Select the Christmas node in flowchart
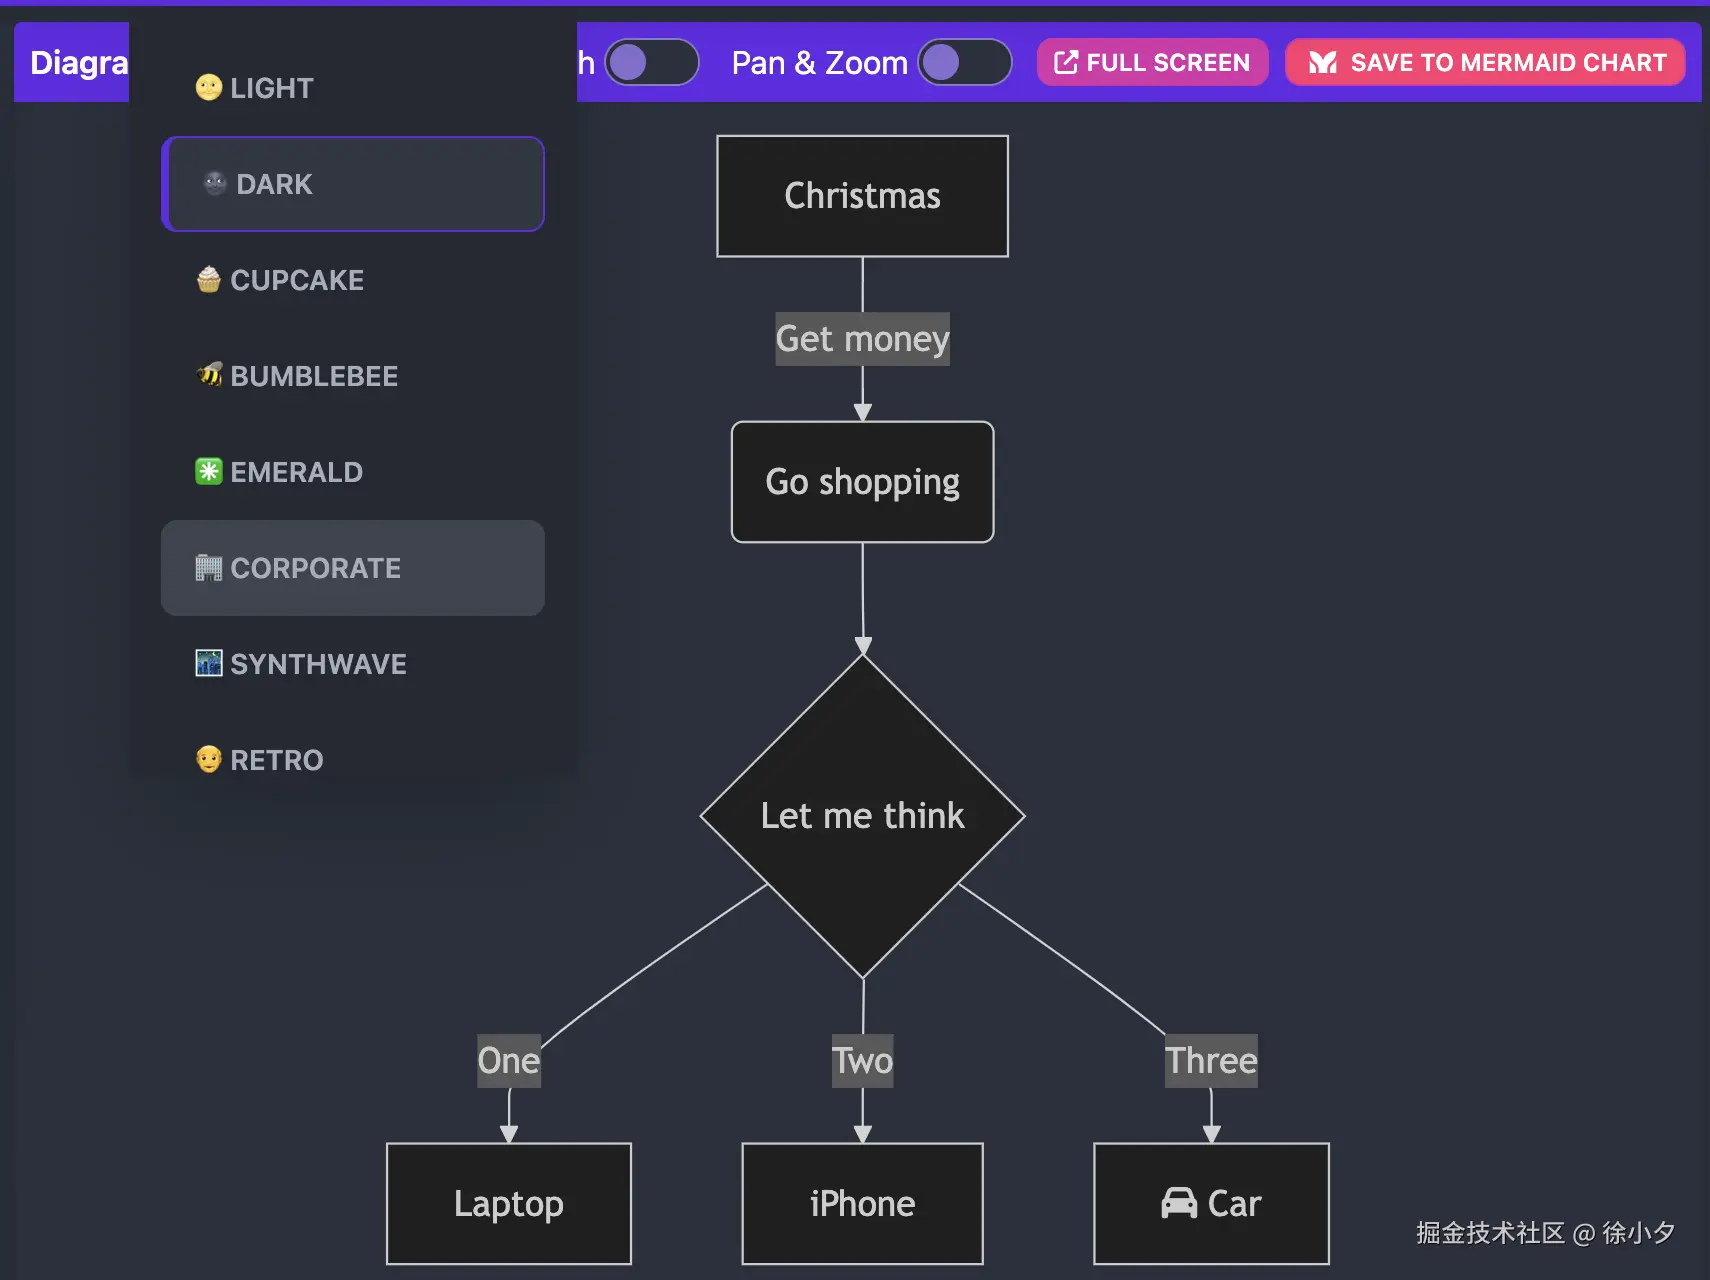The height and width of the screenshot is (1280, 1710). [x=862, y=196]
